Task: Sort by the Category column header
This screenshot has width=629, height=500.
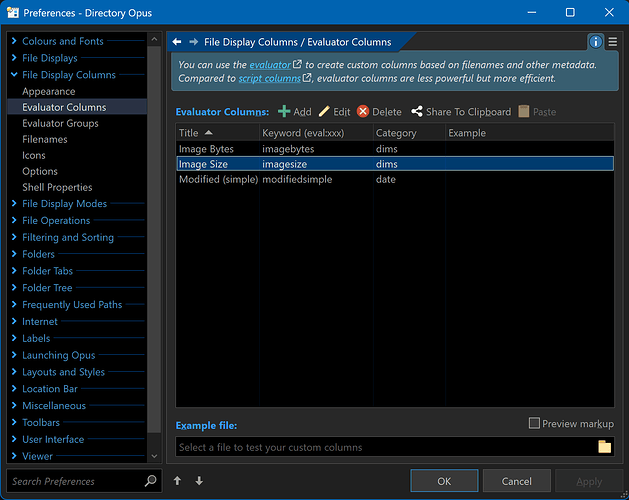Action: [x=409, y=133]
